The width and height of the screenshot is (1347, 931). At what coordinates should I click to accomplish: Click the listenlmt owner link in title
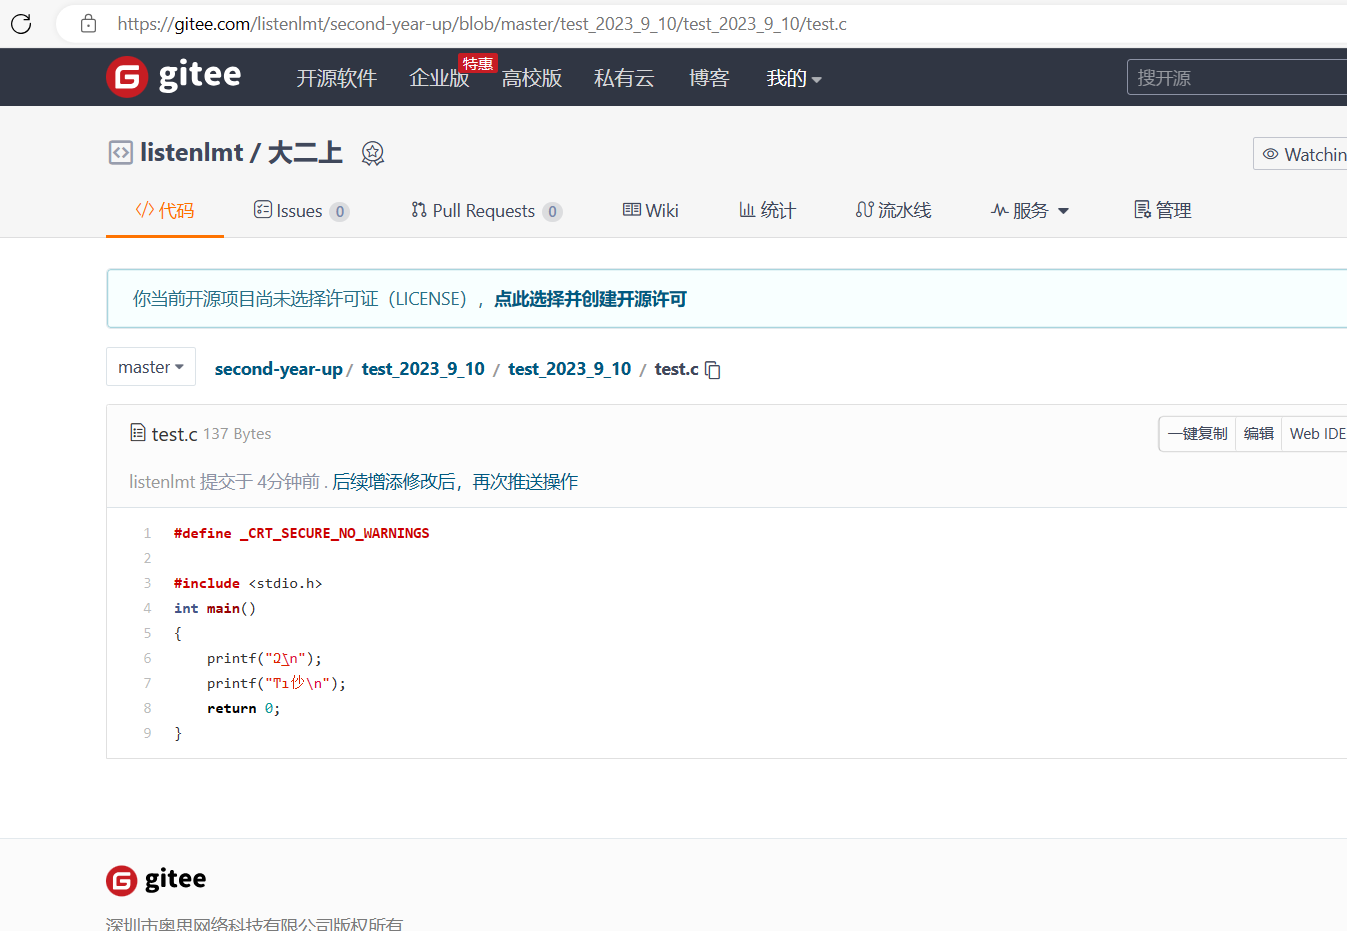(x=192, y=152)
